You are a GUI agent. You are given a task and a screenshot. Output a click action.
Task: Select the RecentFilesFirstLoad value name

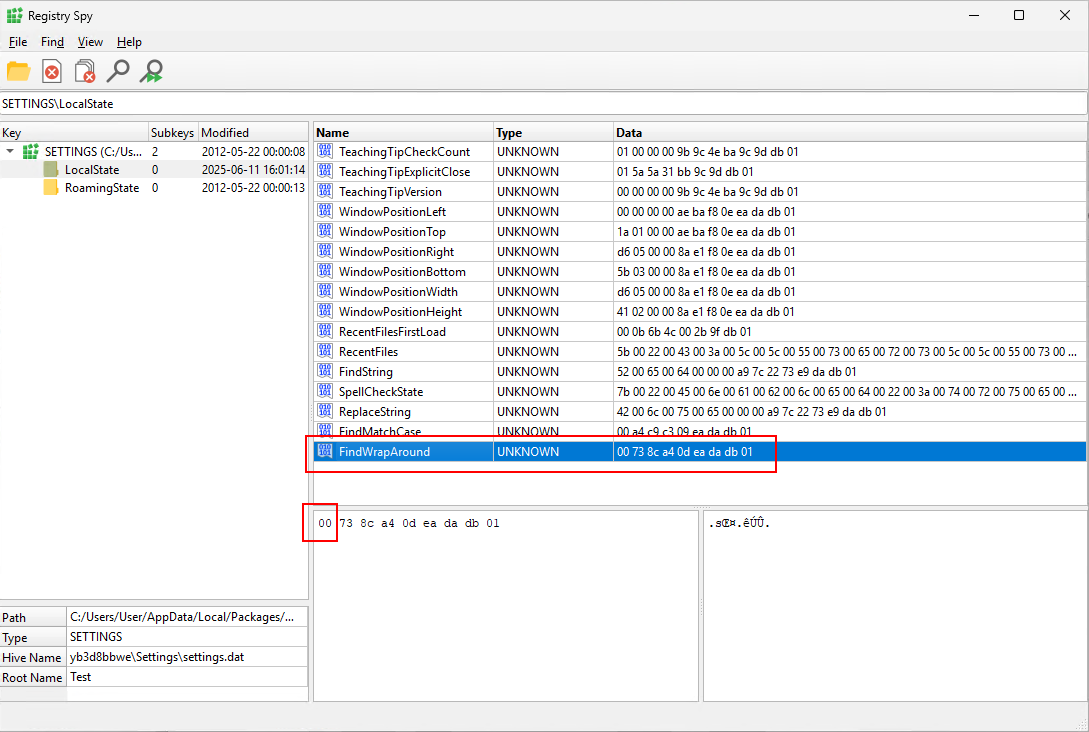coord(392,332)
